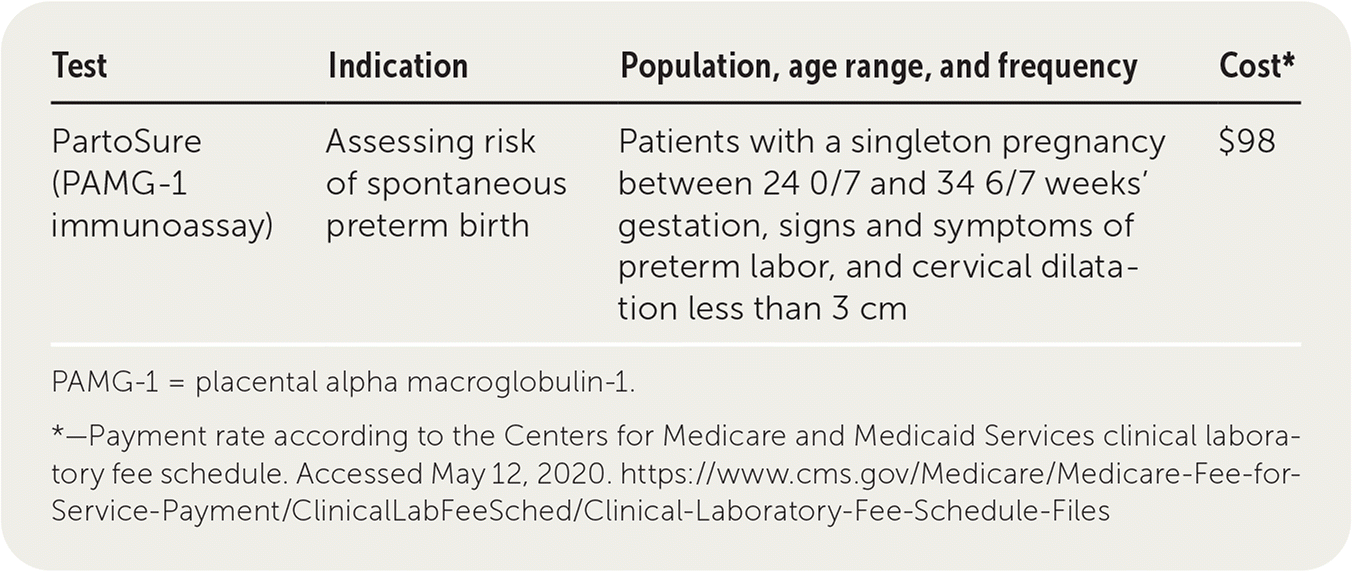Click "Assessing risk" in the Indication cell
This screenshot has height=571, width=1352.
(x=430, y=142)
